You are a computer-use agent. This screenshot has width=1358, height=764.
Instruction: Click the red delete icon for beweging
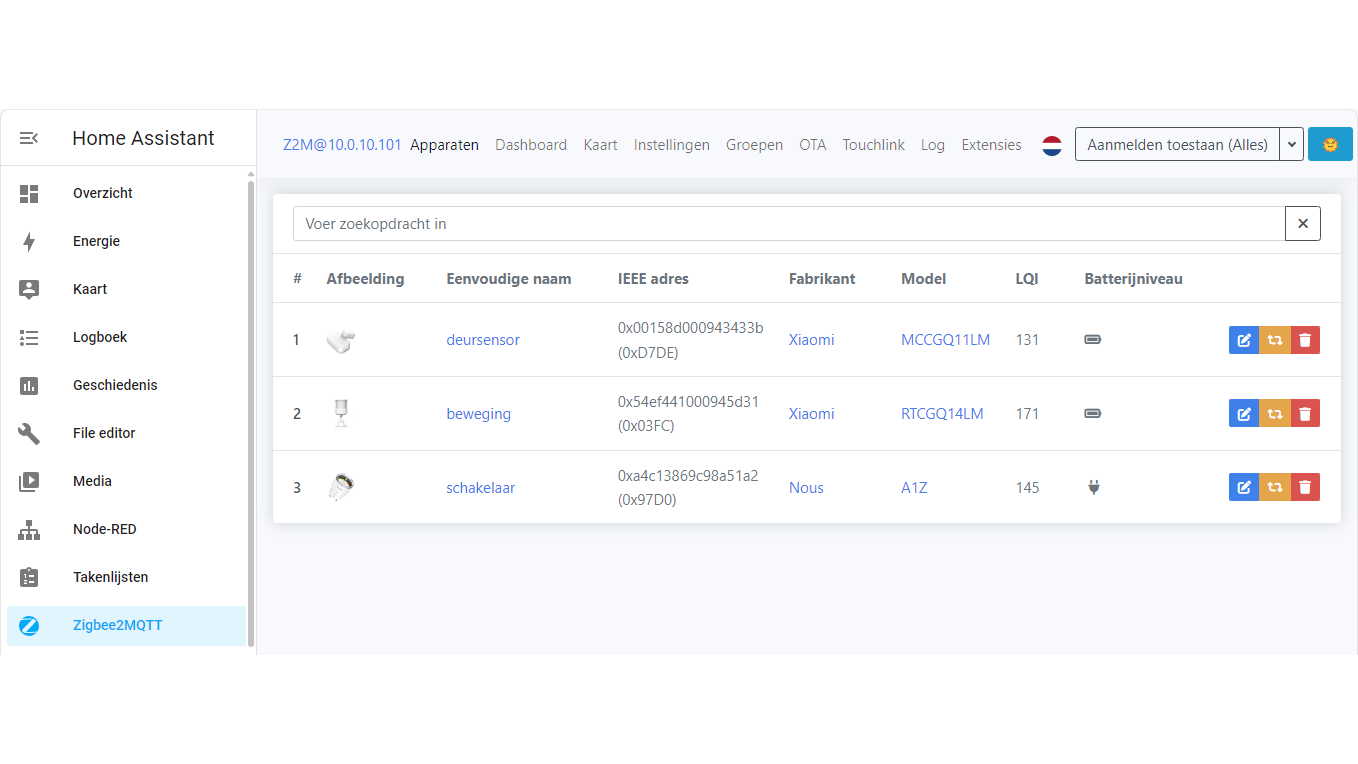point(1305,414)
